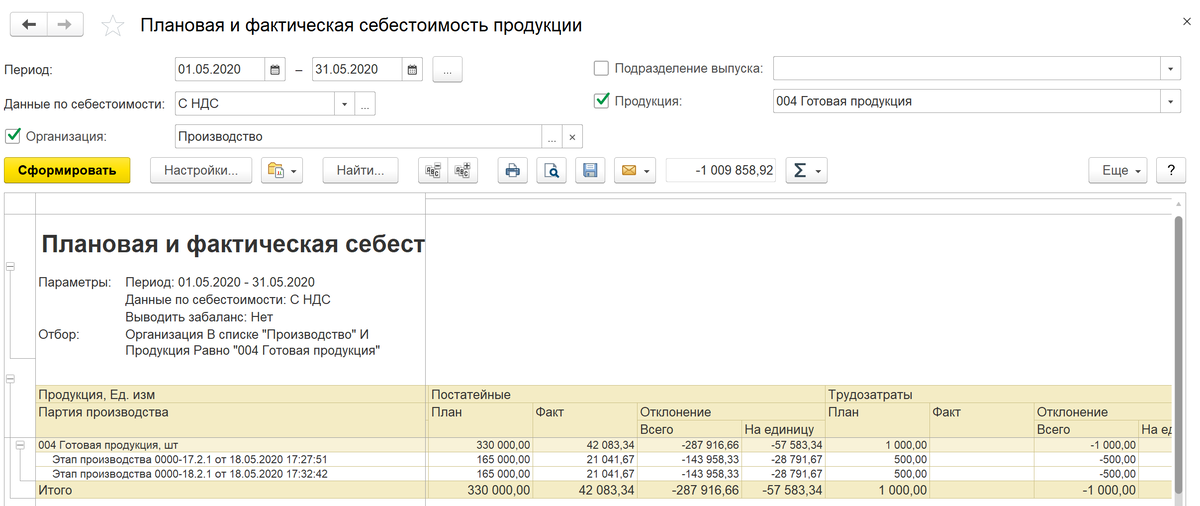Viewport: 1200px width, 506px height.
Task: Click Трудозатраты column header
Action: pyautogui.click(x=998, y=395)
